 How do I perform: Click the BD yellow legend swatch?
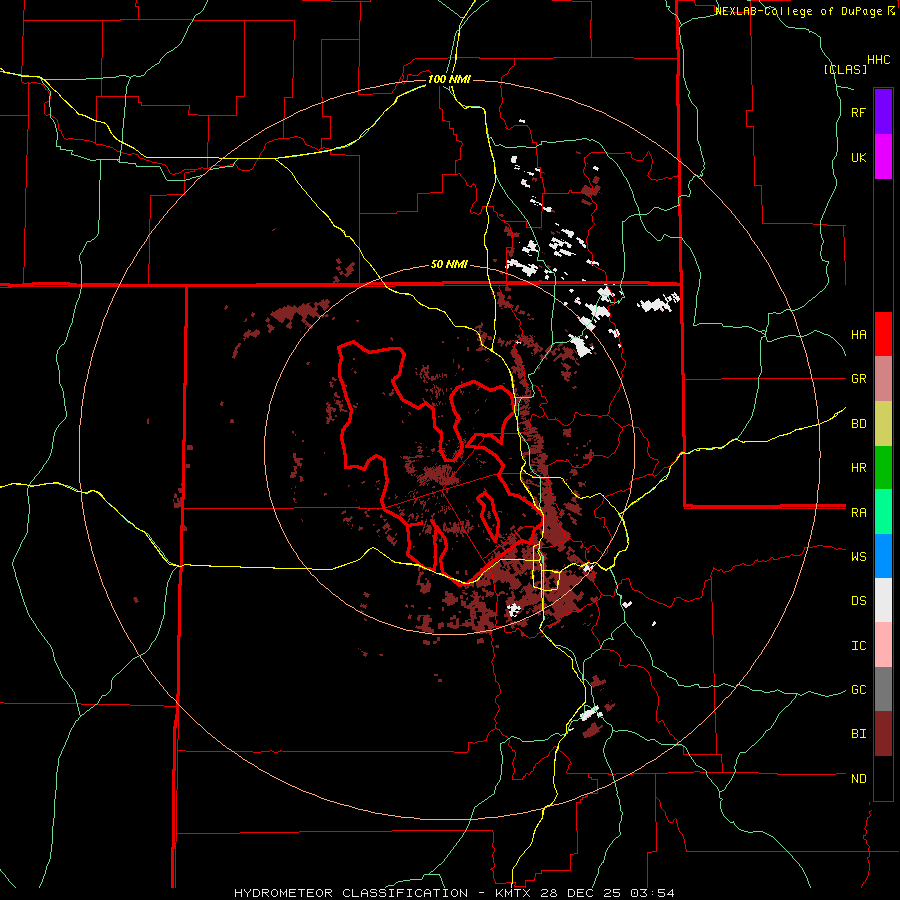(883, 424)
